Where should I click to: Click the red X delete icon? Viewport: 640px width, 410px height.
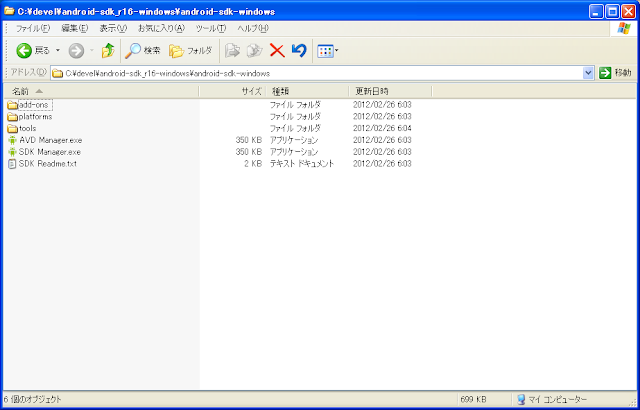(x=277, y=51)
